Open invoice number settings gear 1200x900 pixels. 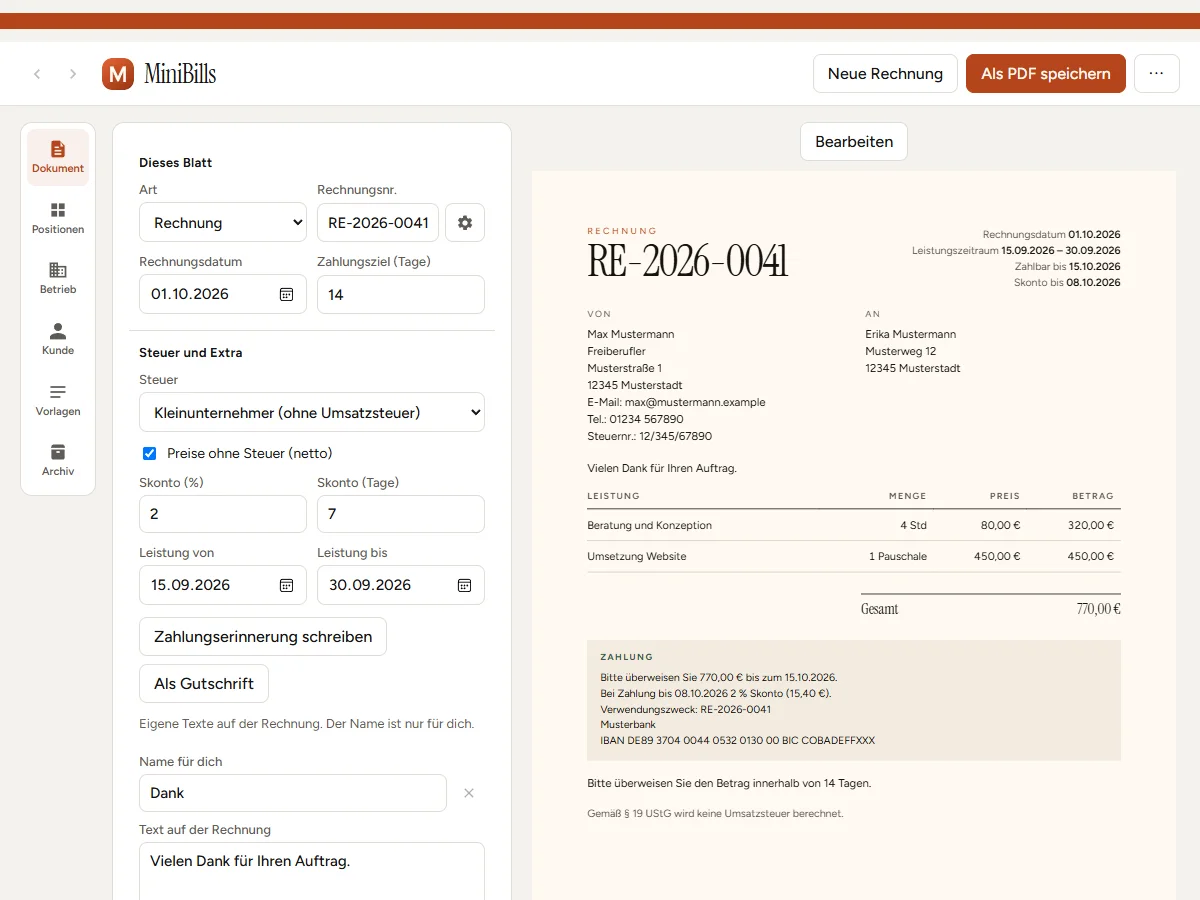(465, 223)
